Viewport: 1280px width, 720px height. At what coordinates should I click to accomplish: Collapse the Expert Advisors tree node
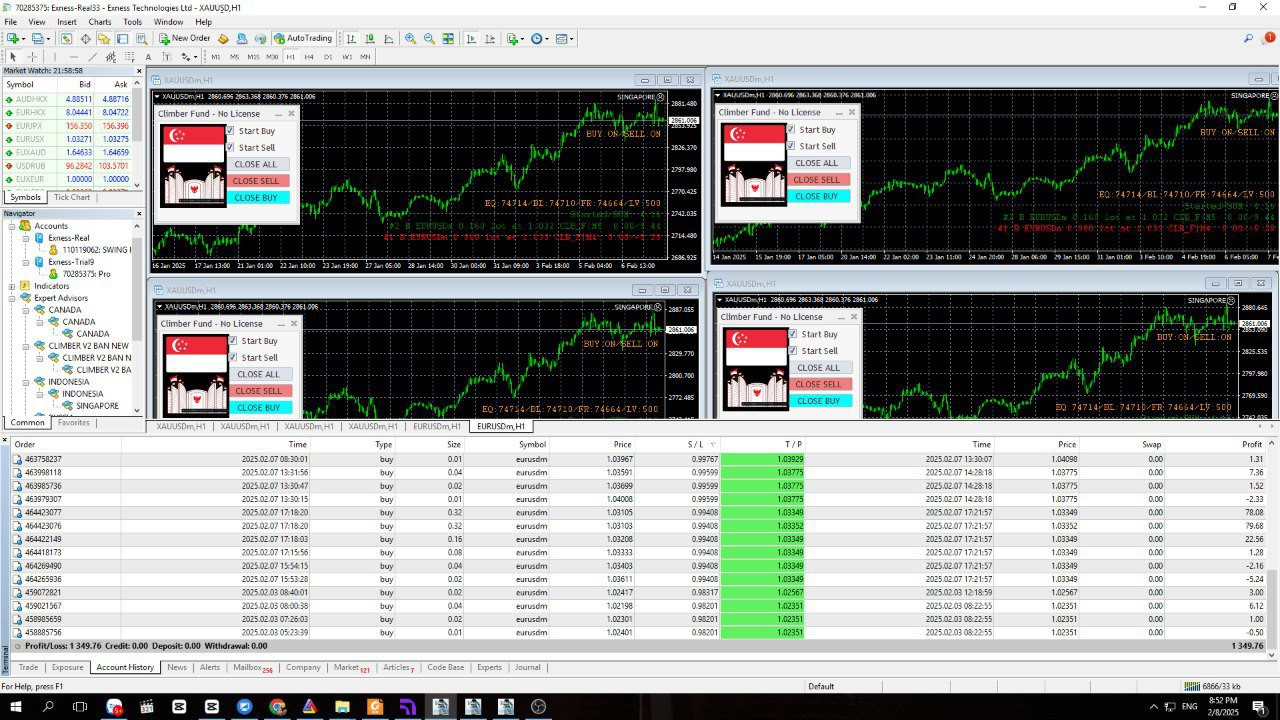coord(13,298)
